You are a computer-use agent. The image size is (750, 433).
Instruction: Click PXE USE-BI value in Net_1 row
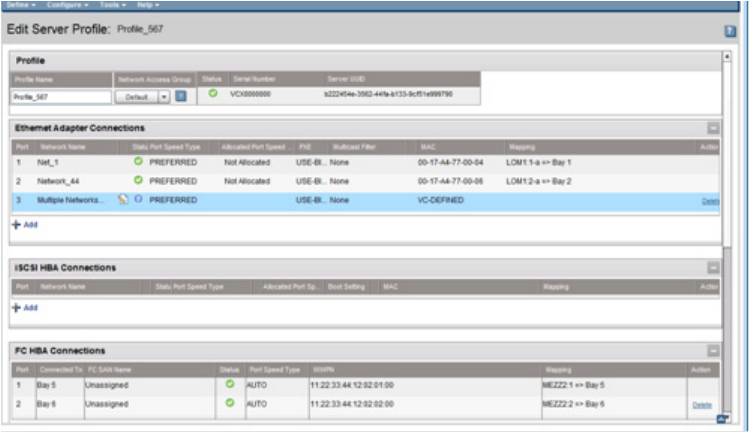pyautogui.click(x=310, y=163)
